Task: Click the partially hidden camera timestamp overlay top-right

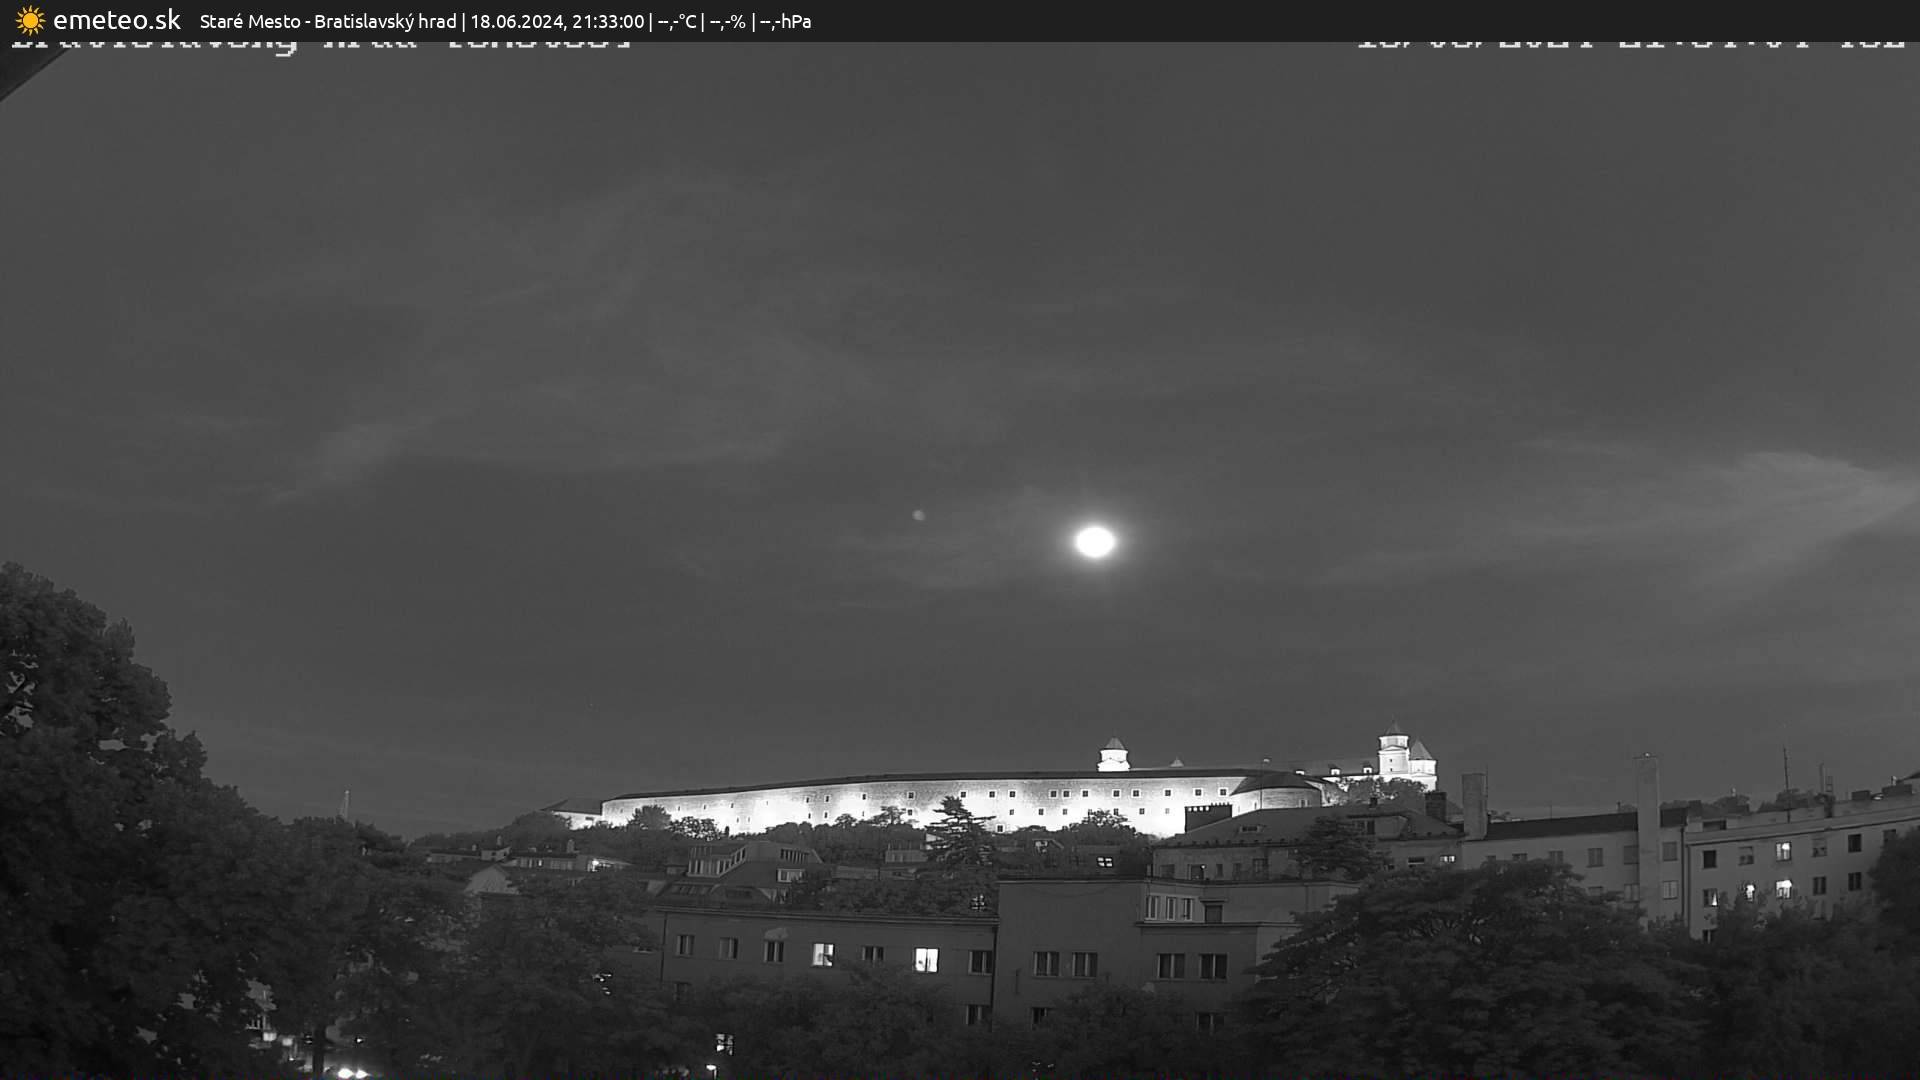Action: tap(1630, 44)
